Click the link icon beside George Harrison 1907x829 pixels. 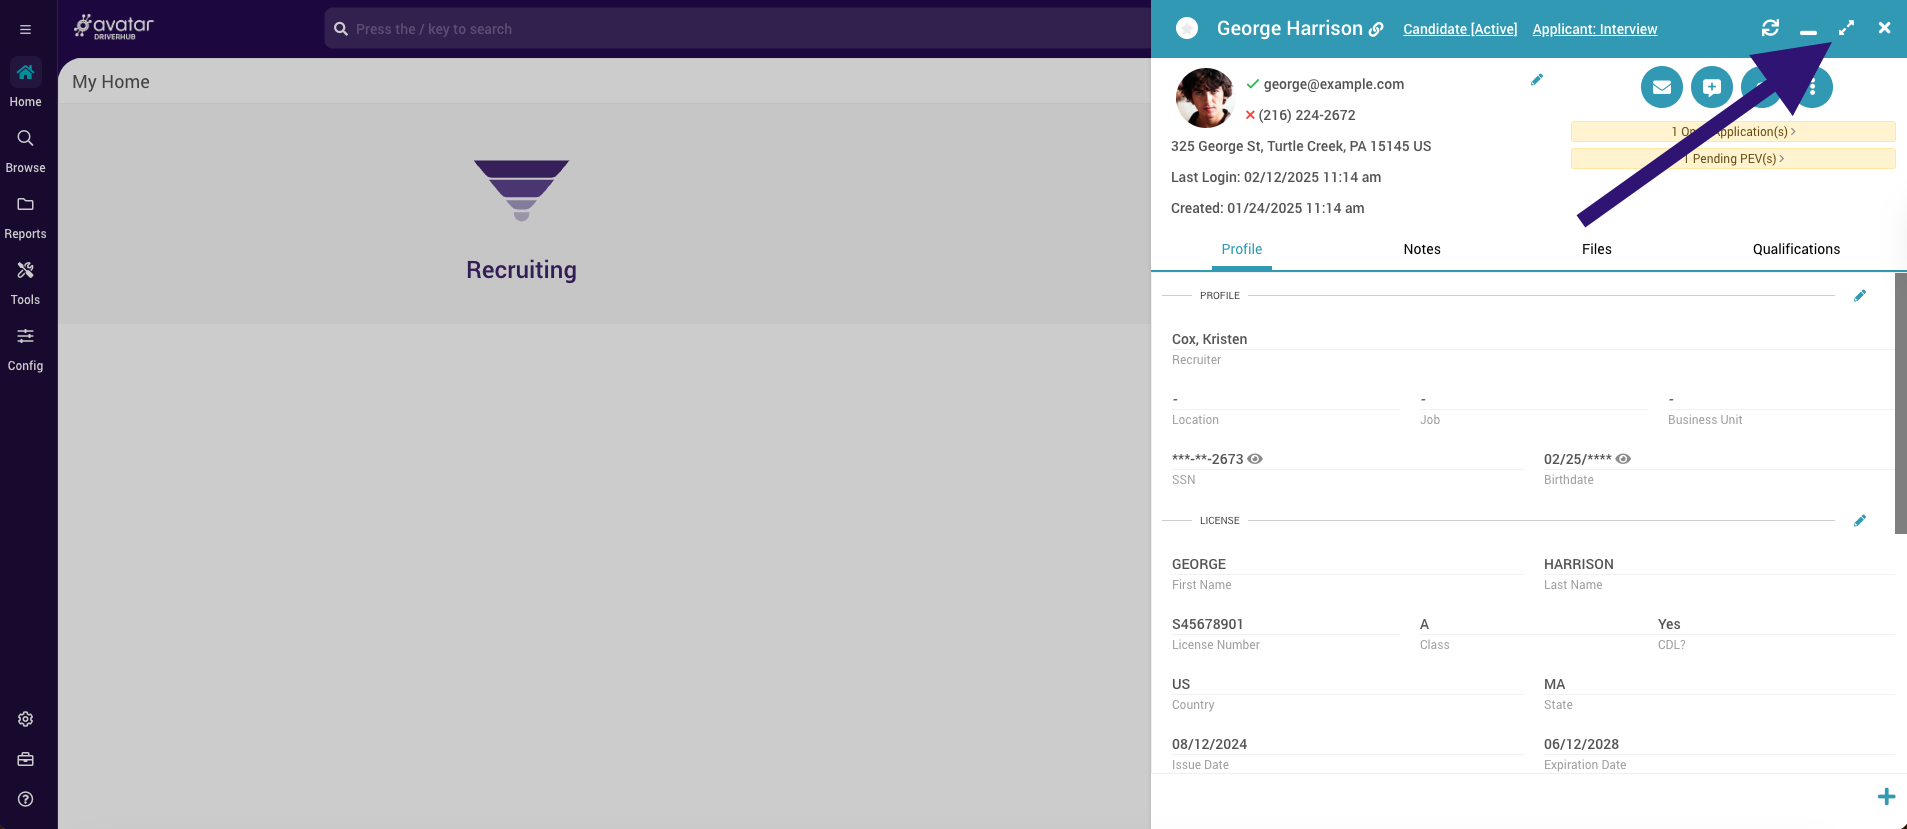tap(1377, 30)
